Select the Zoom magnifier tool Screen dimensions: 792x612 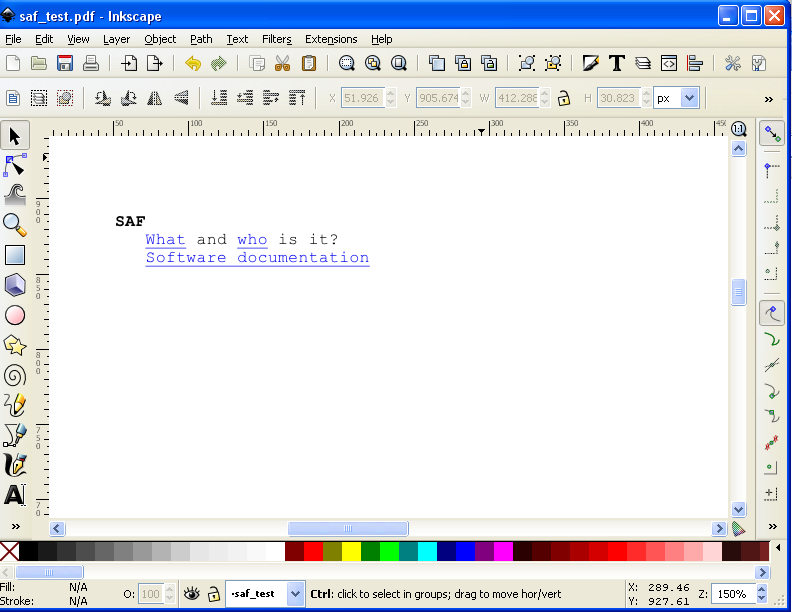click(x=15, y=225)
